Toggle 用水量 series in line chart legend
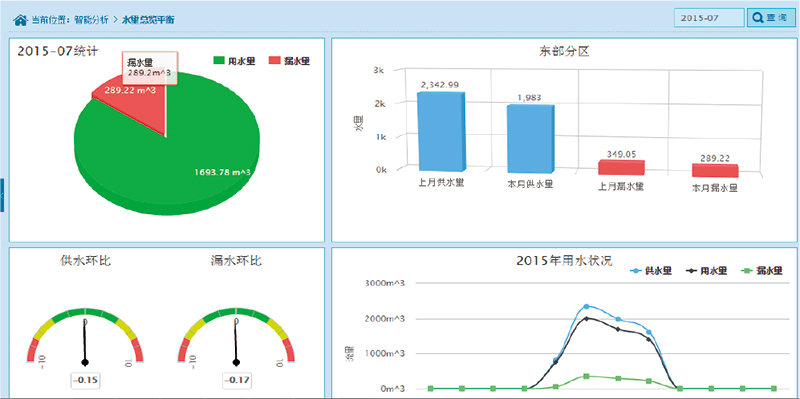Screen dimensions: 800x399 [707, 271]
